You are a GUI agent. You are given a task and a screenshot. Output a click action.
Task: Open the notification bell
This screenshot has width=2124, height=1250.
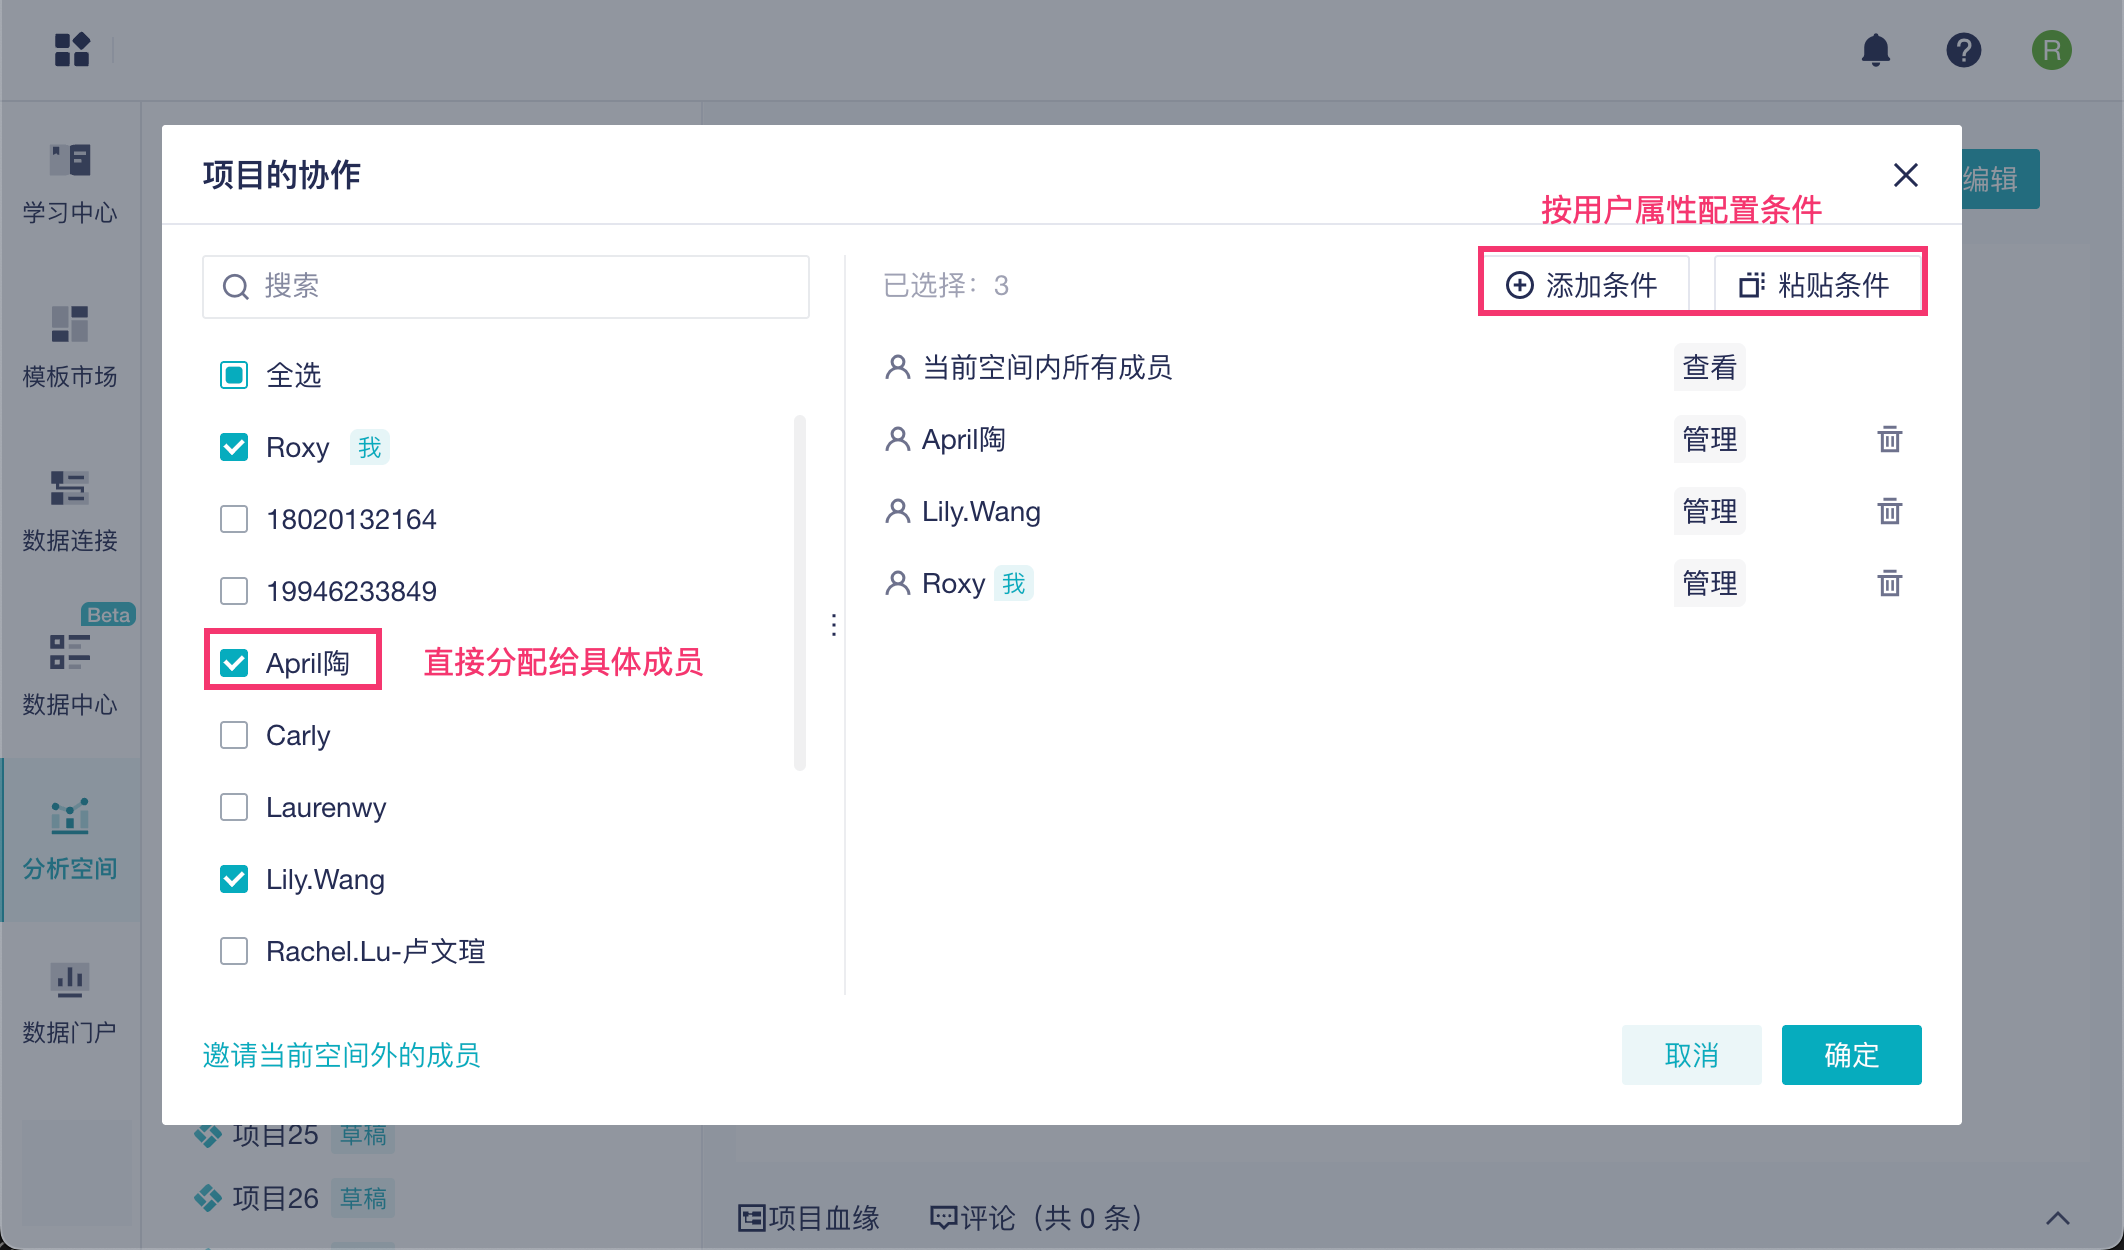[x=1875, y=50]
